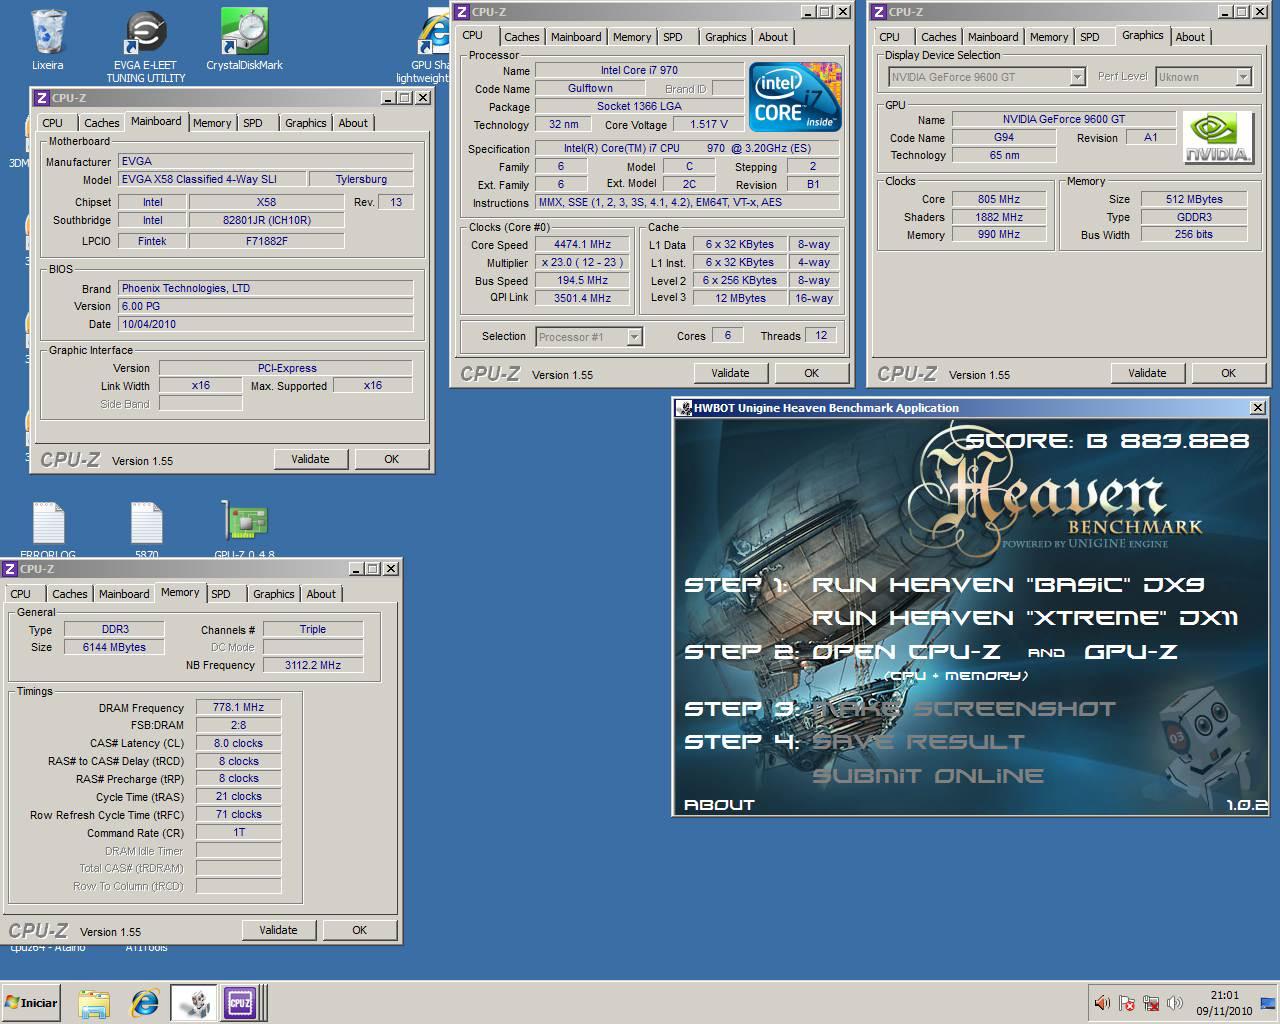Click Take Screenshot in Heaven app
The image size is (1280, 1024).
coord(963,709)
